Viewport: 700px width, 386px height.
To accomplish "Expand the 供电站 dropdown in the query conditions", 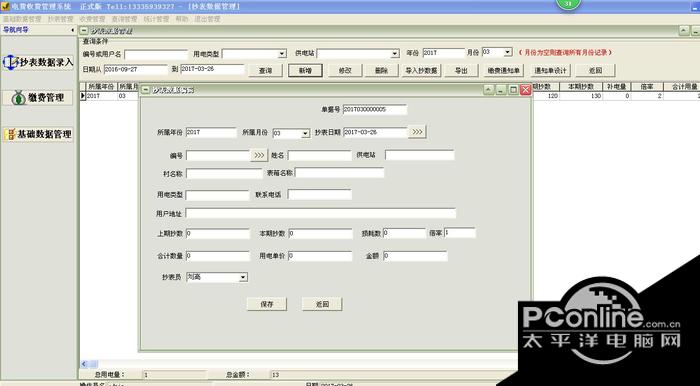I will [x=395, y=54].
